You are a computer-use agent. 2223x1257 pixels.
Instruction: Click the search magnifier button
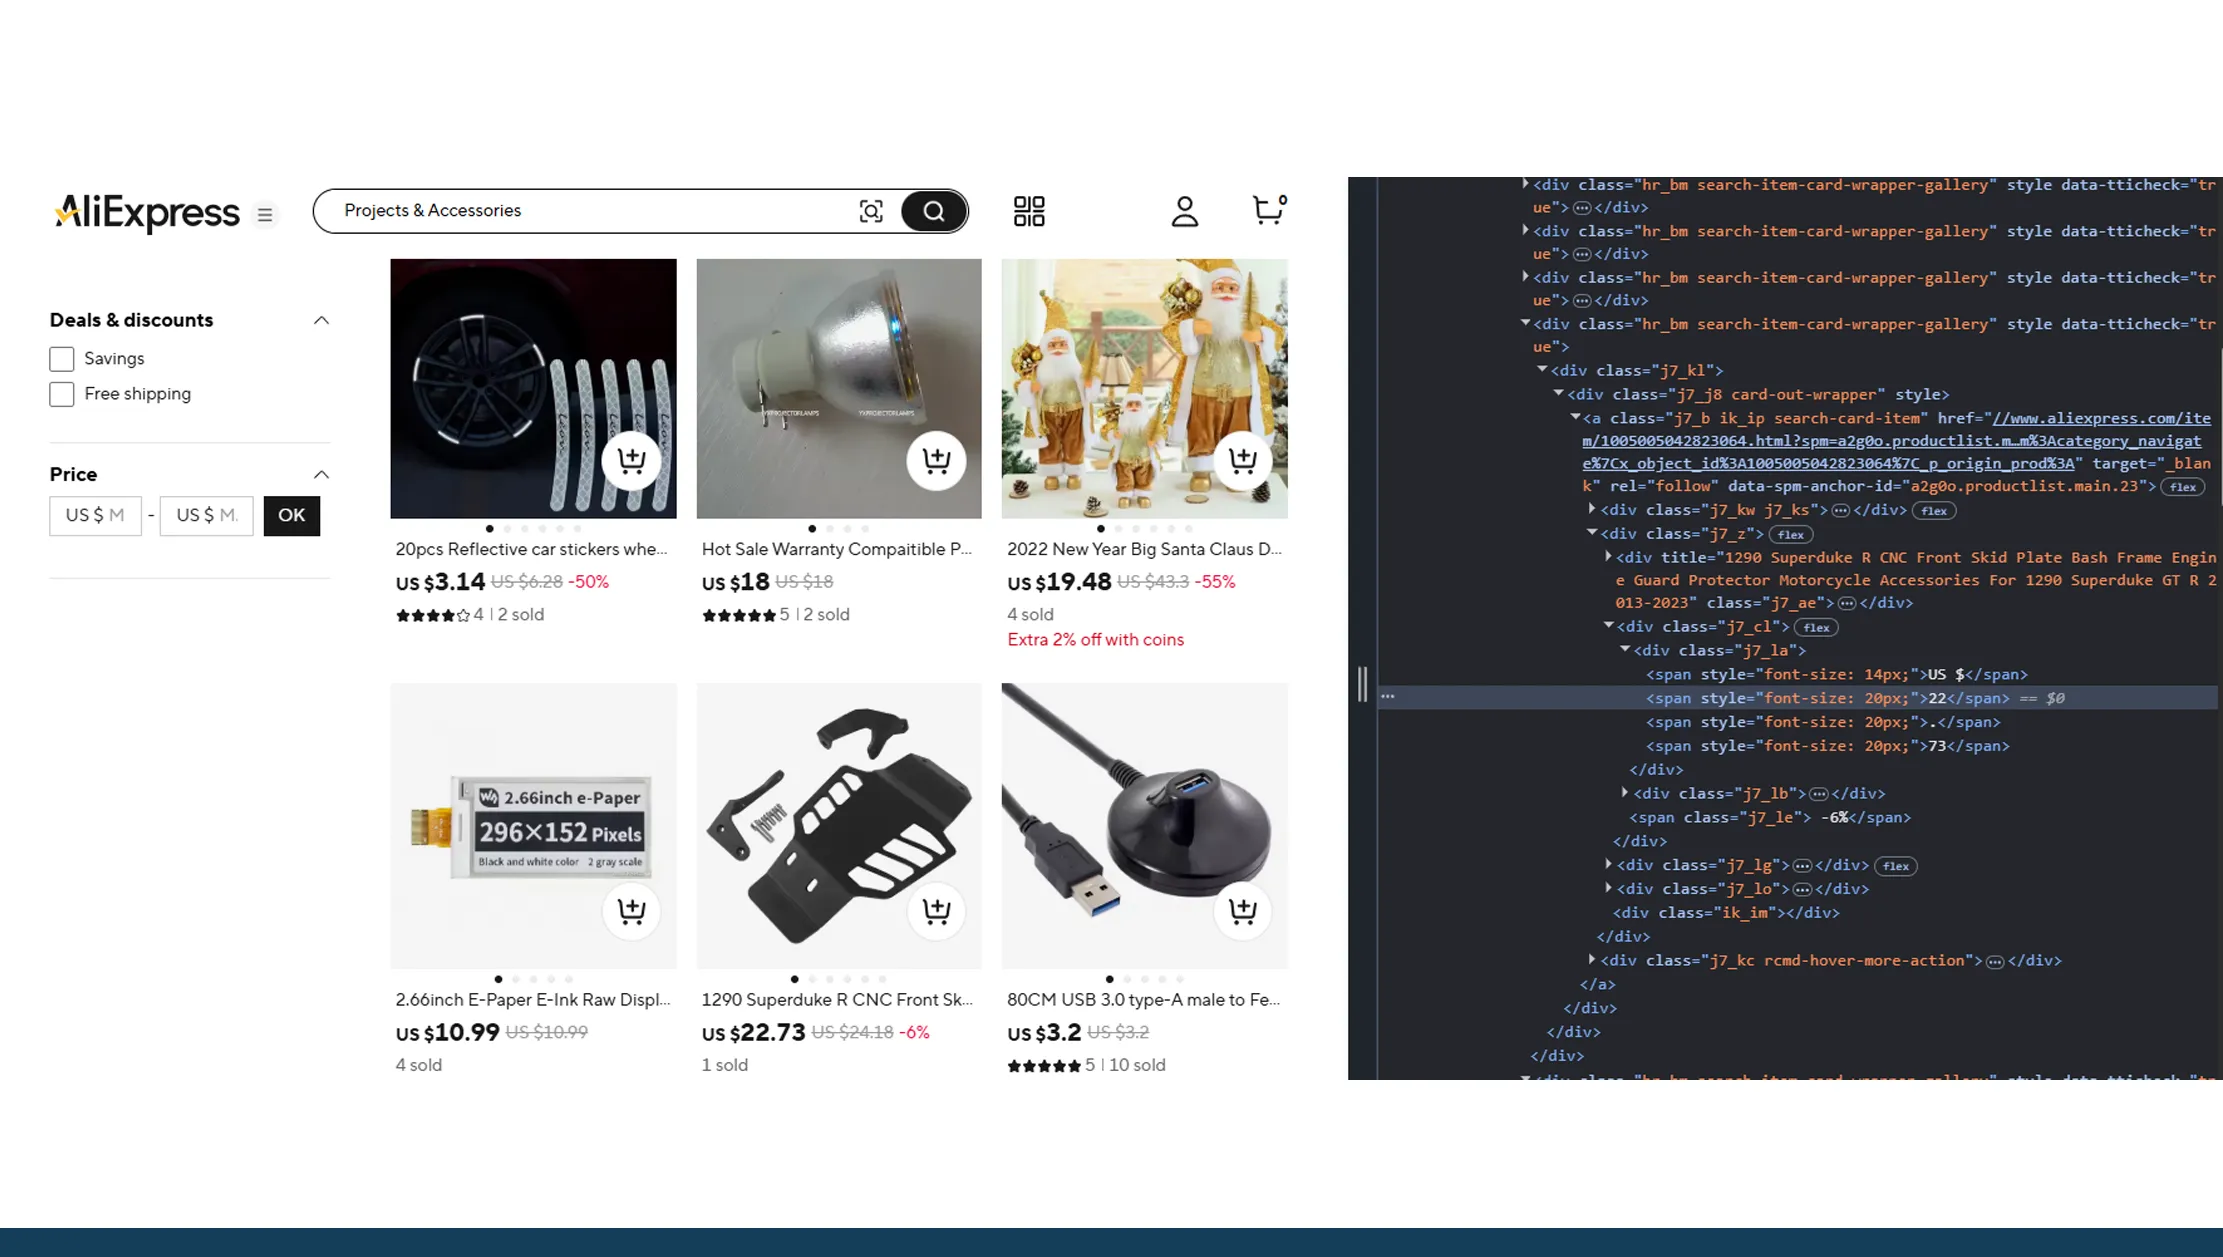tap(933, 211)
